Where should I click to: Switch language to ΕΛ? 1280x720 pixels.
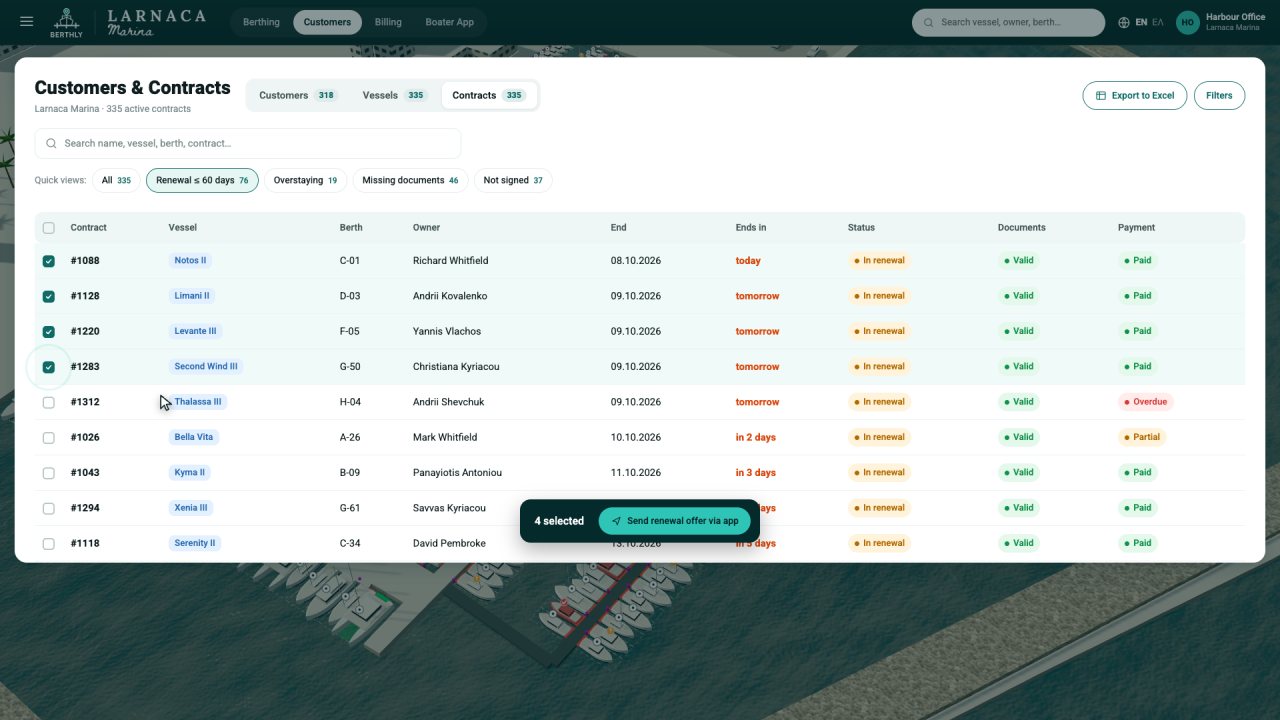coord(1158,22)
